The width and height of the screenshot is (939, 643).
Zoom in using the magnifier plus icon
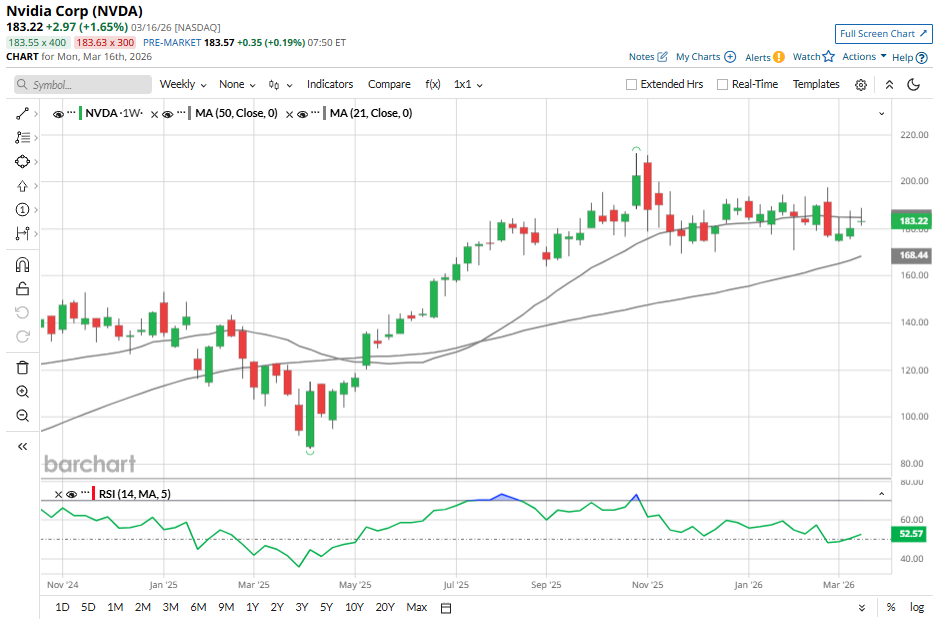point(22,392)
